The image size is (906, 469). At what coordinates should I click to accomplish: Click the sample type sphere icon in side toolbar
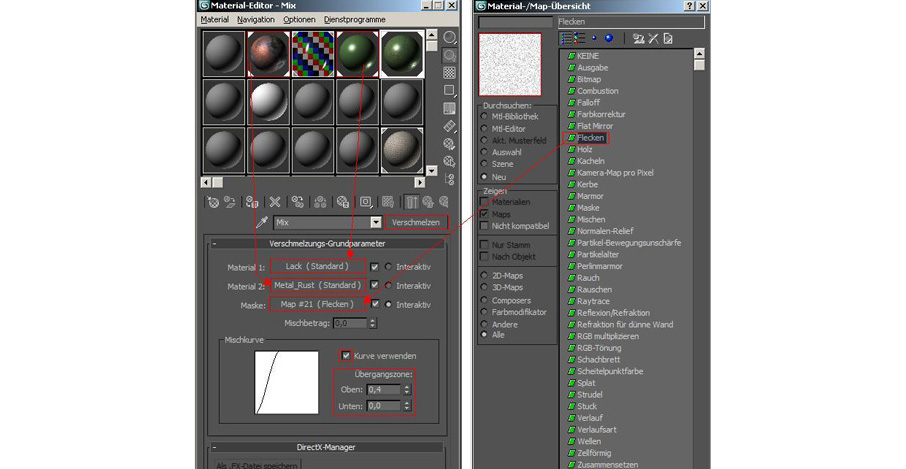(x=449, y=38)
